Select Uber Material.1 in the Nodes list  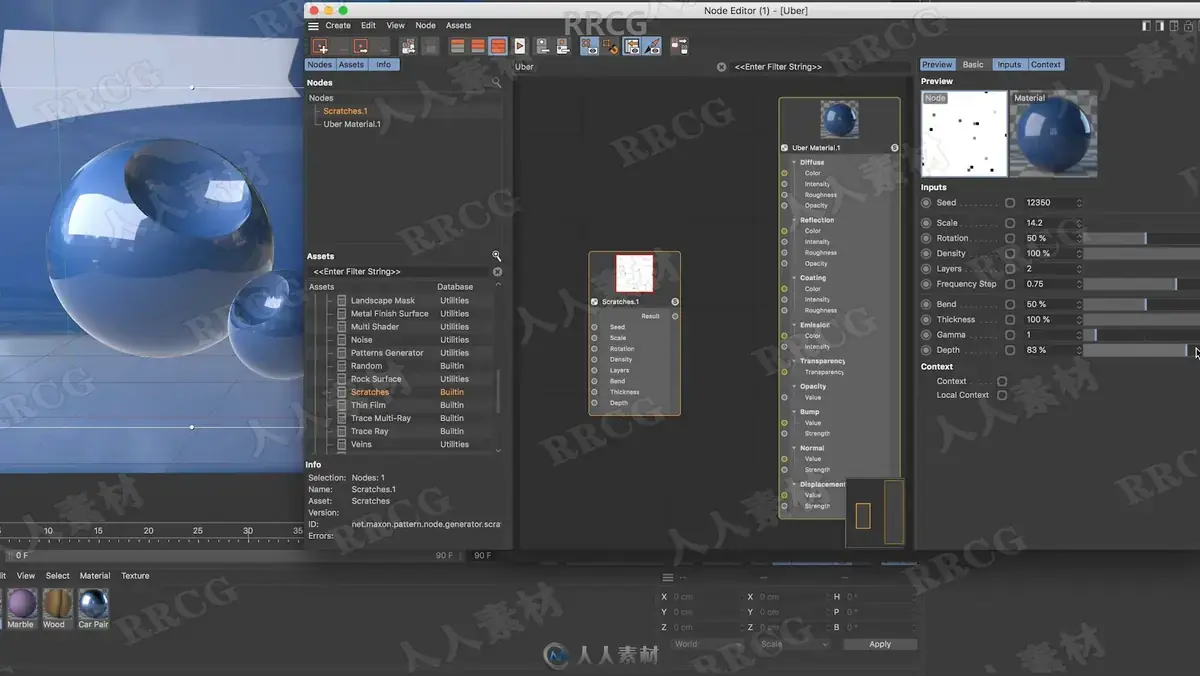pyautogui.click(x=352, y=124)
